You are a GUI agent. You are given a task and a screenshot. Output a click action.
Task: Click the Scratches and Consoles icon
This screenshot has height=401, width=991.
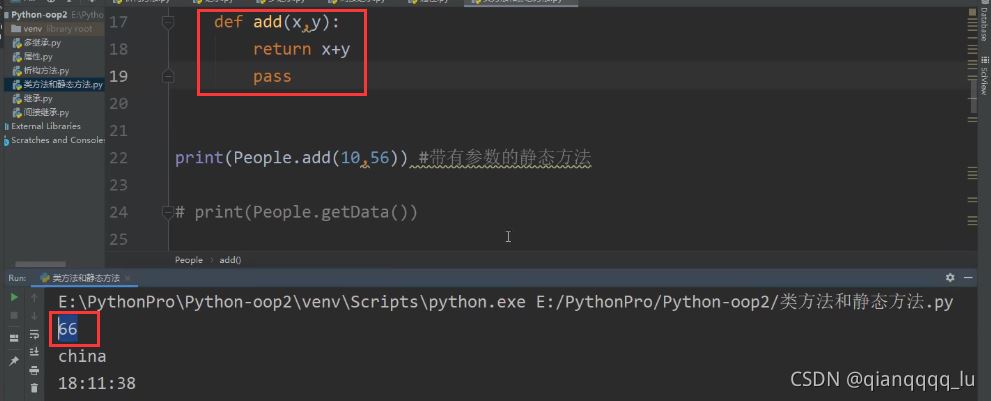pos(6,140)
